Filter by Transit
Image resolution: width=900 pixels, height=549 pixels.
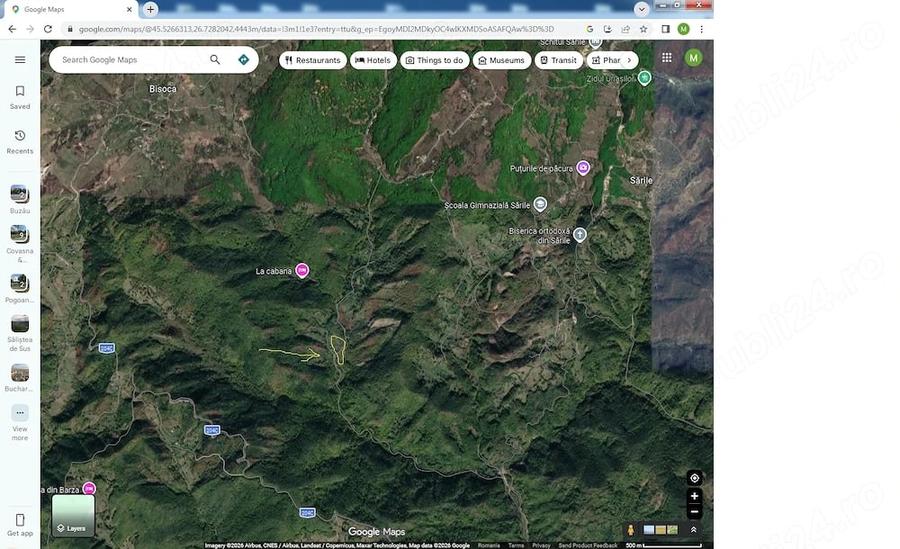tap(558, 60)
